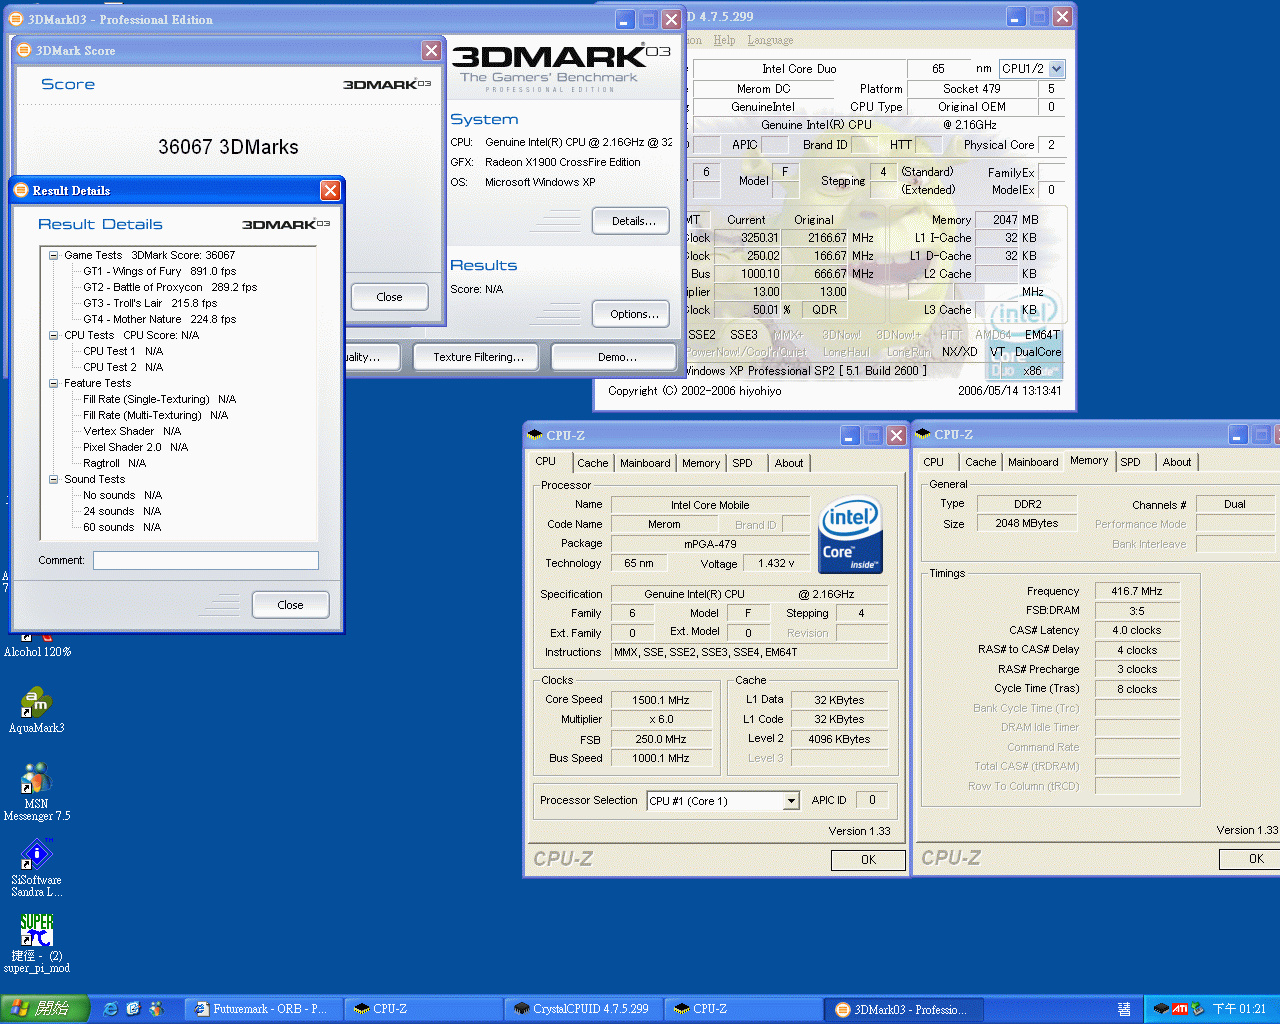Click the left CPU-Z title bar icon
This screenshot has height=1024, width=1280.
pos(535,435)
